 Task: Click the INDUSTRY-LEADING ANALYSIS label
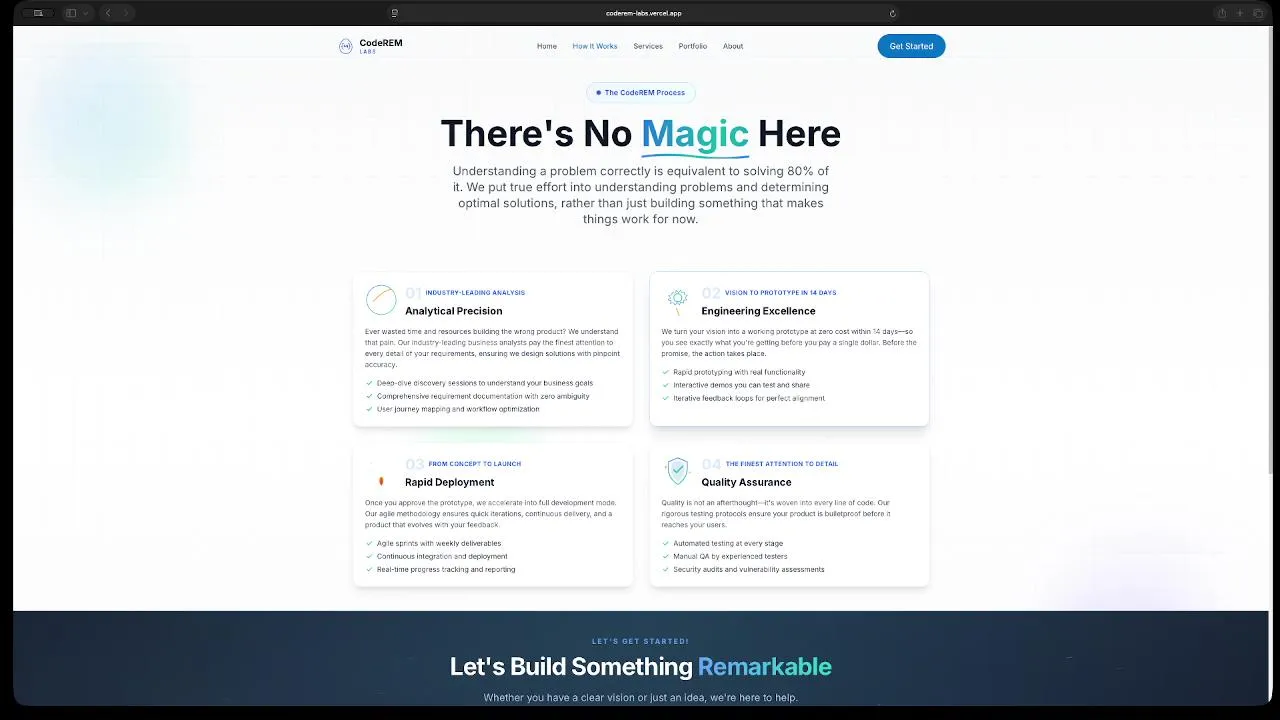coord(475,293)
